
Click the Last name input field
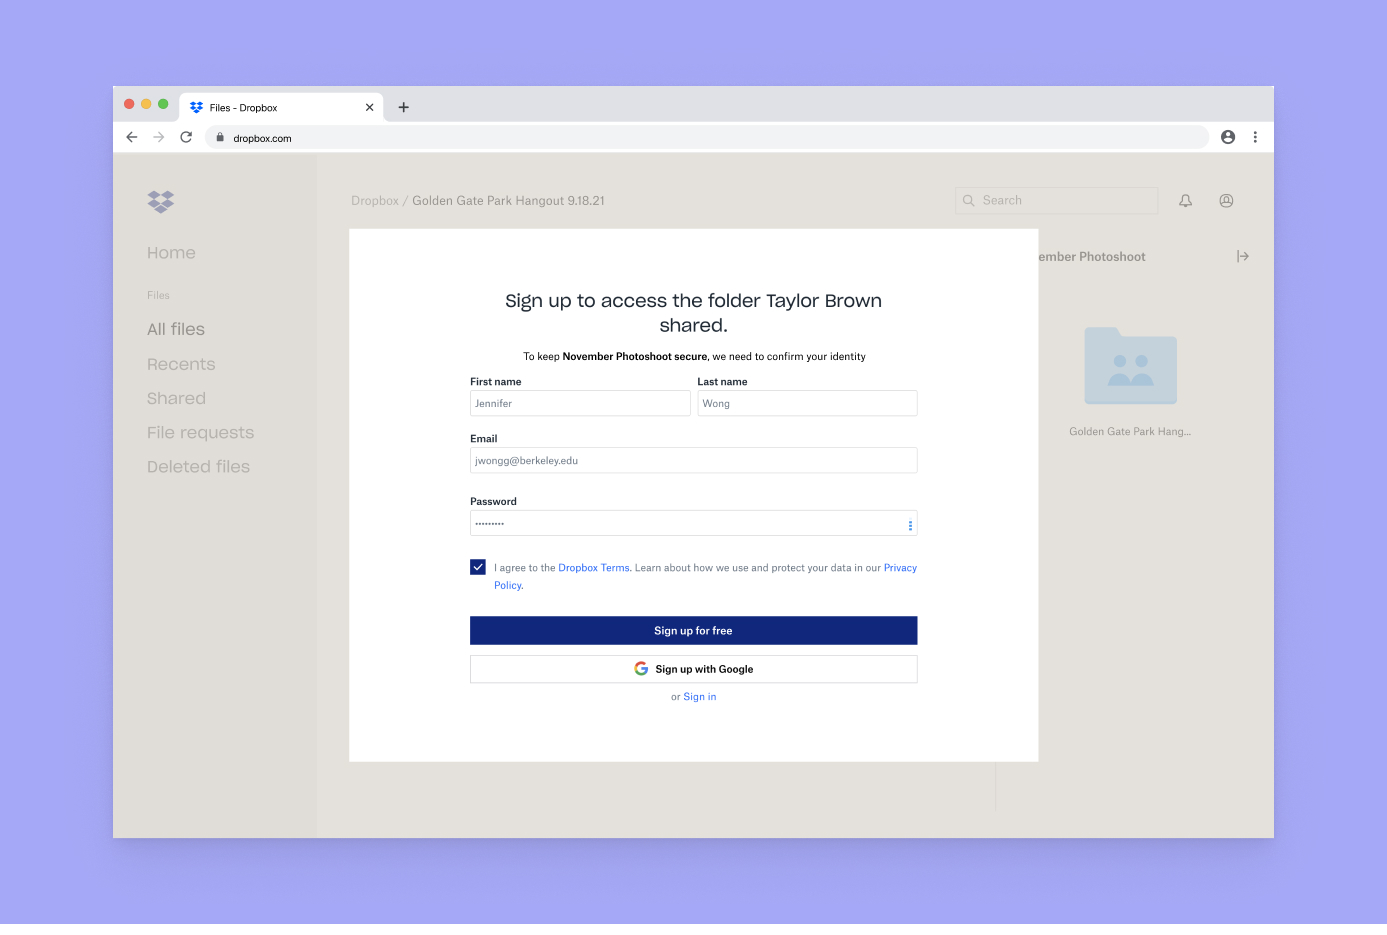(x=808, y=403)
